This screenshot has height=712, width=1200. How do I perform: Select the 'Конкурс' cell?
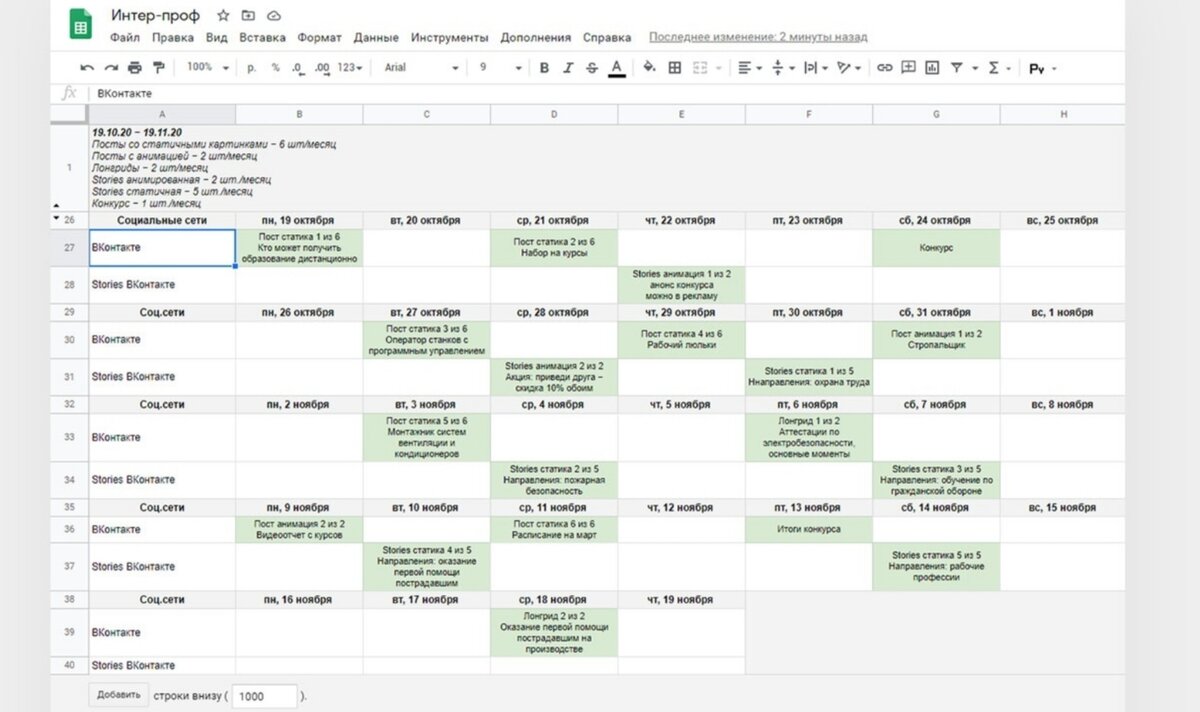pyautogui.click(x=936, y=247)
